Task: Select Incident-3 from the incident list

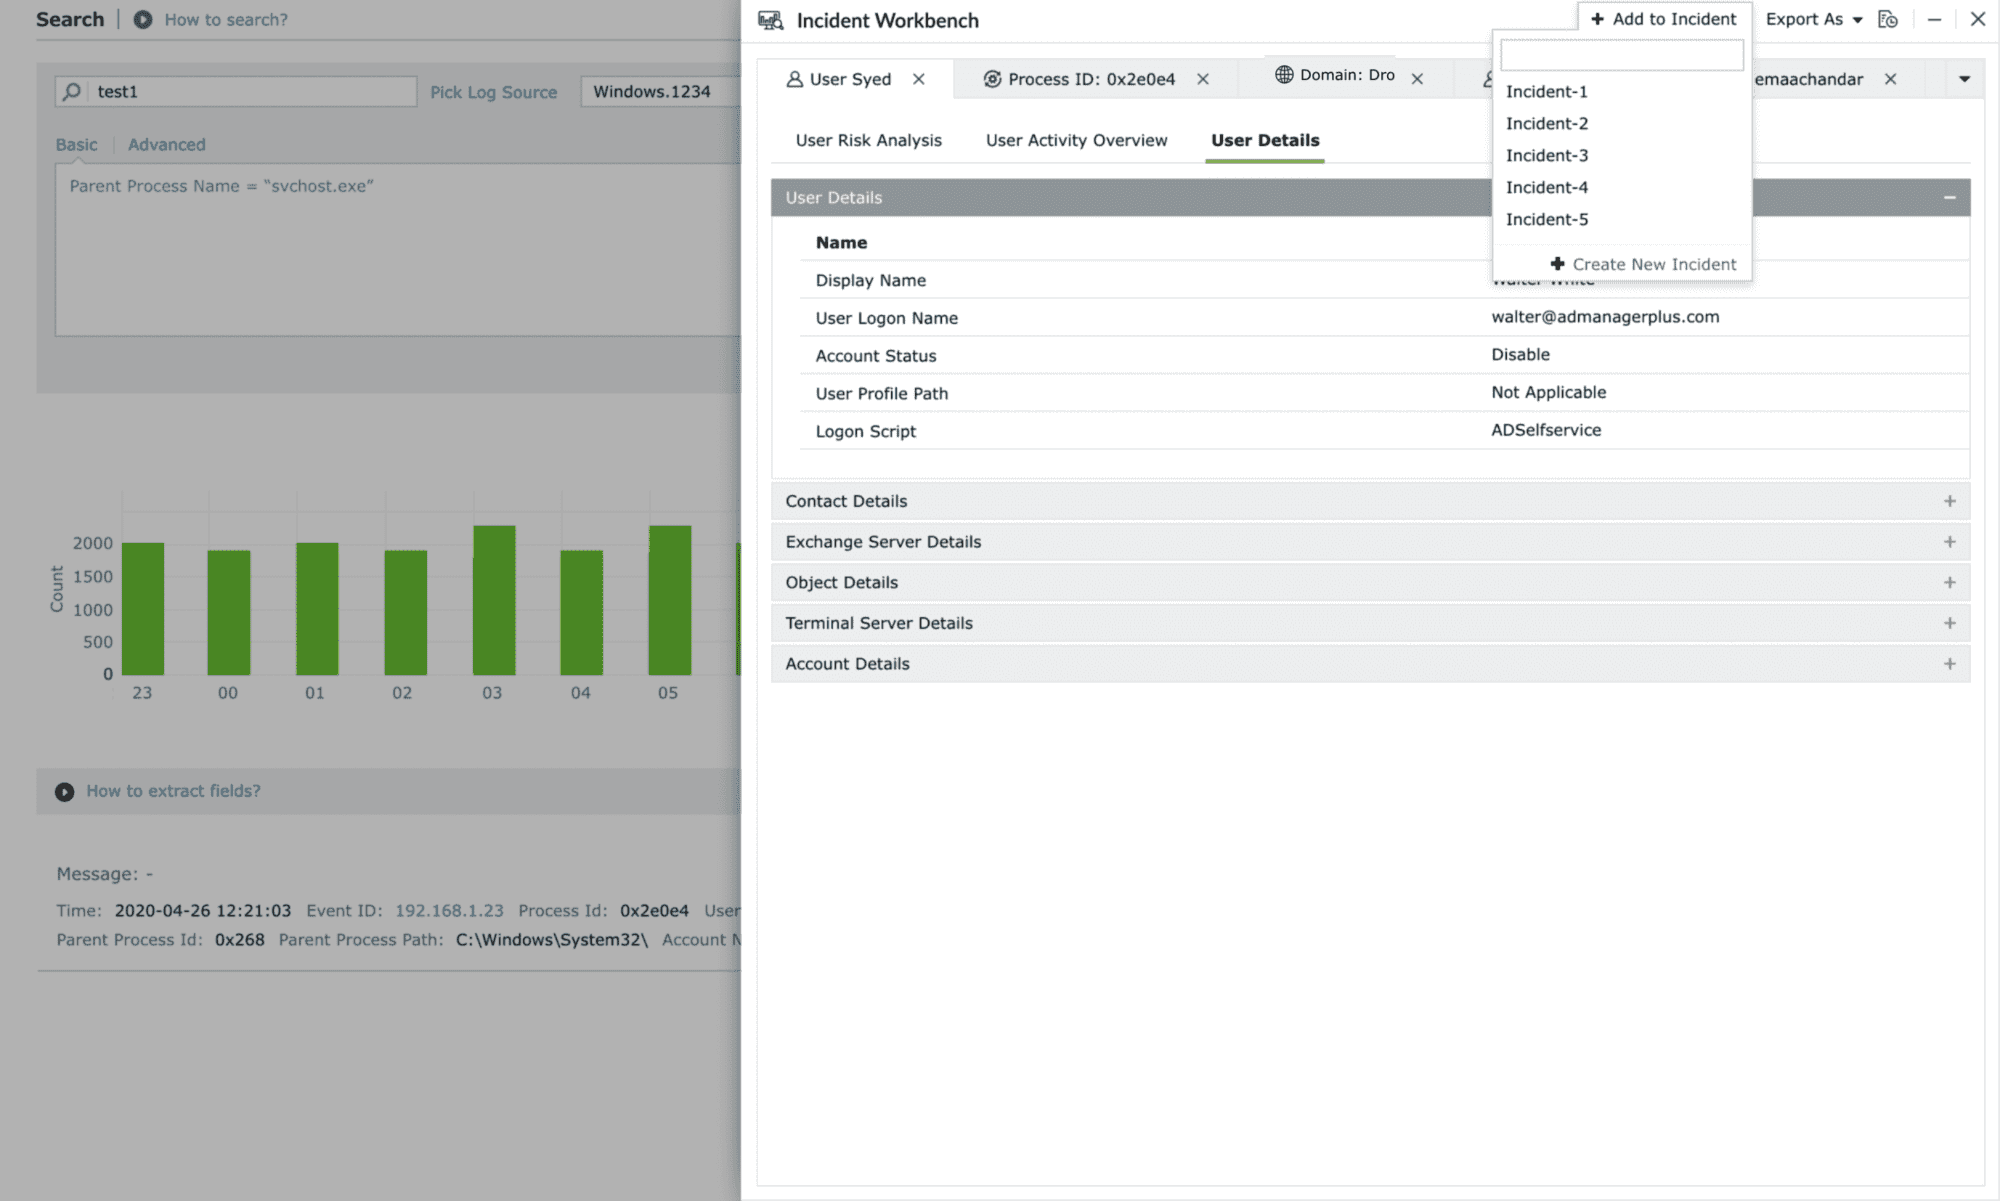Action: pyautogui.click(x=1546, y=155)
